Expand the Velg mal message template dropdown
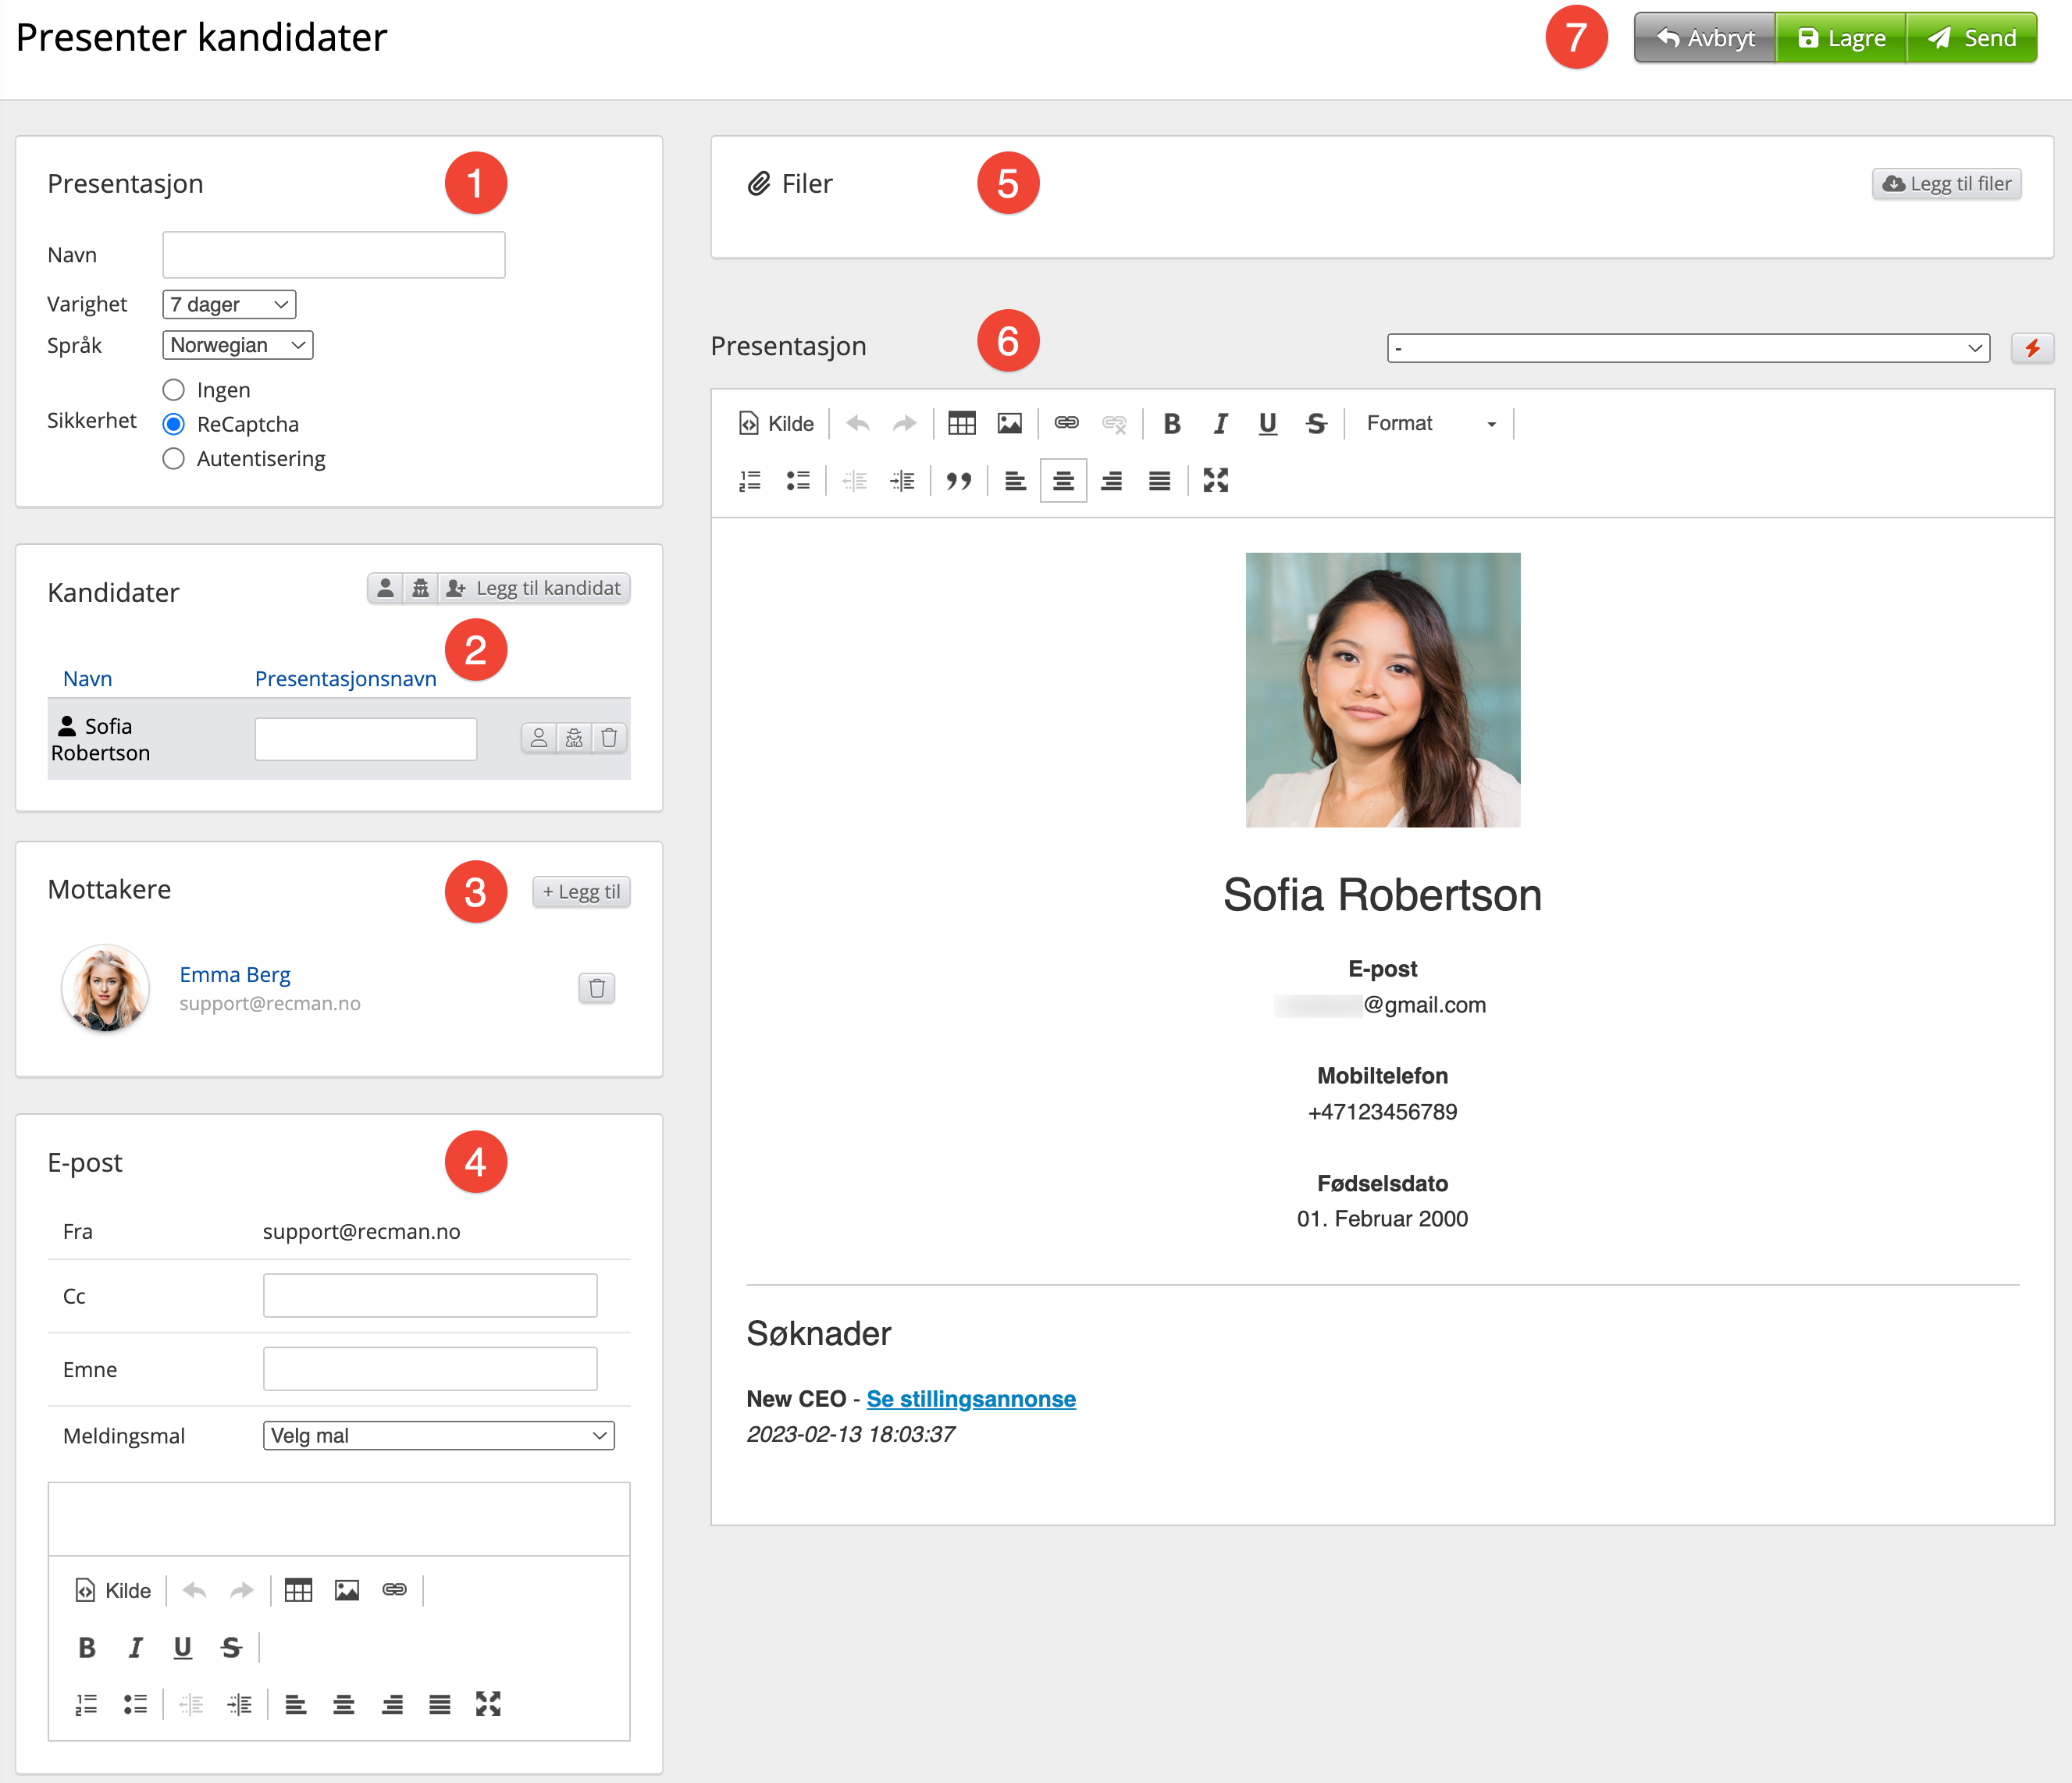Image resolution: width=2072 pixels, height=1783 pixels. [x=438, y=1435]
